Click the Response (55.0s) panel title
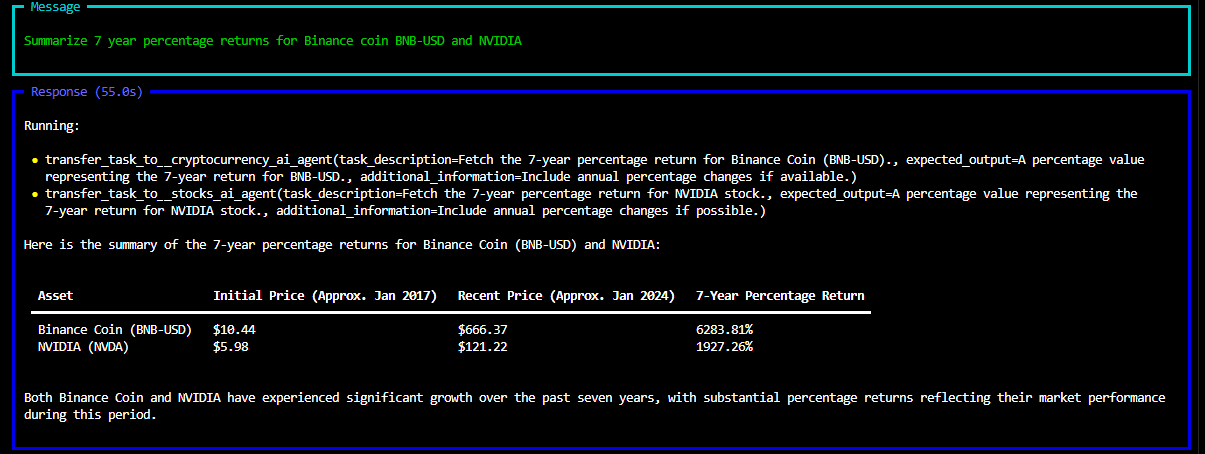 [87, 92]
